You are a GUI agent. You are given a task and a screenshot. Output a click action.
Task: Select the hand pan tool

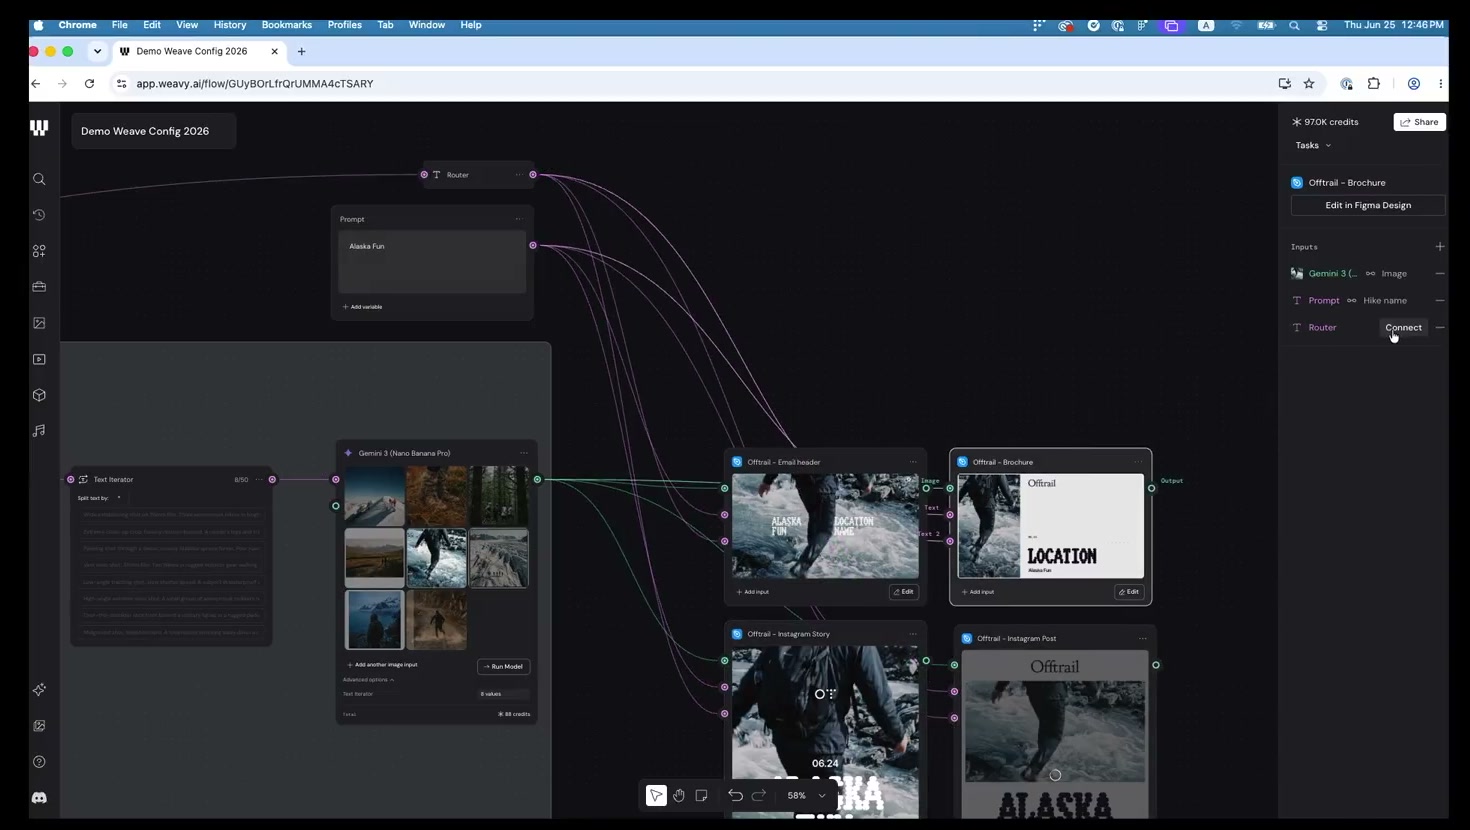[x=679, y=795]
